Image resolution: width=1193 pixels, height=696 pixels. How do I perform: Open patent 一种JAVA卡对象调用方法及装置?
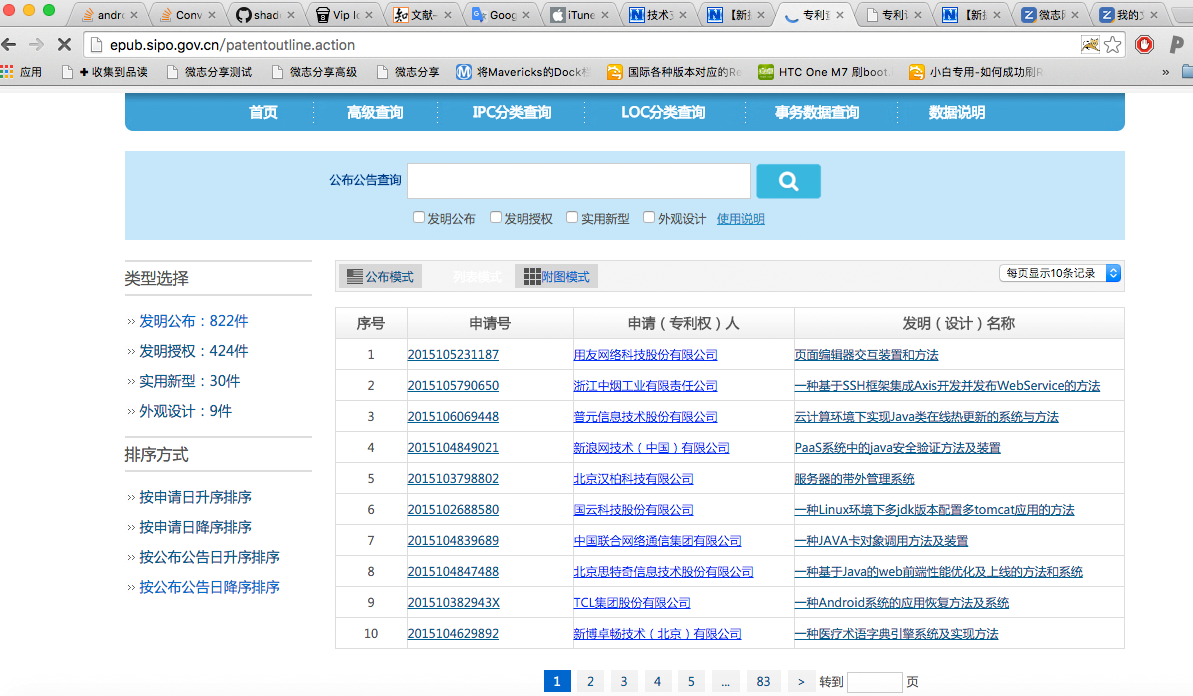pyautogui.click(x=881, y=541)
